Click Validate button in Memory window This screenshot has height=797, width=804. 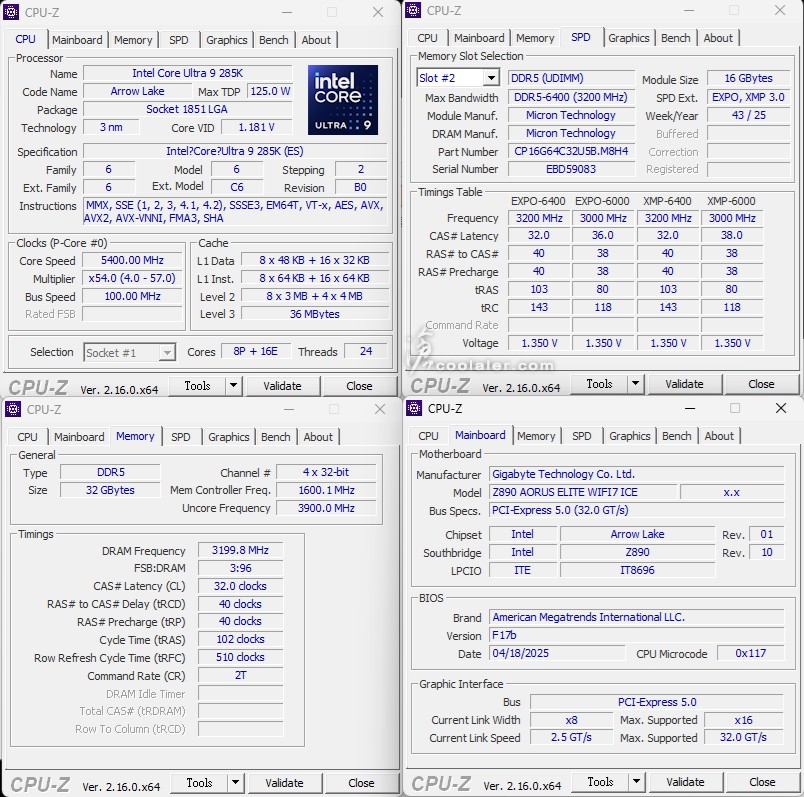pyautogui.click(x=285, y=783)
